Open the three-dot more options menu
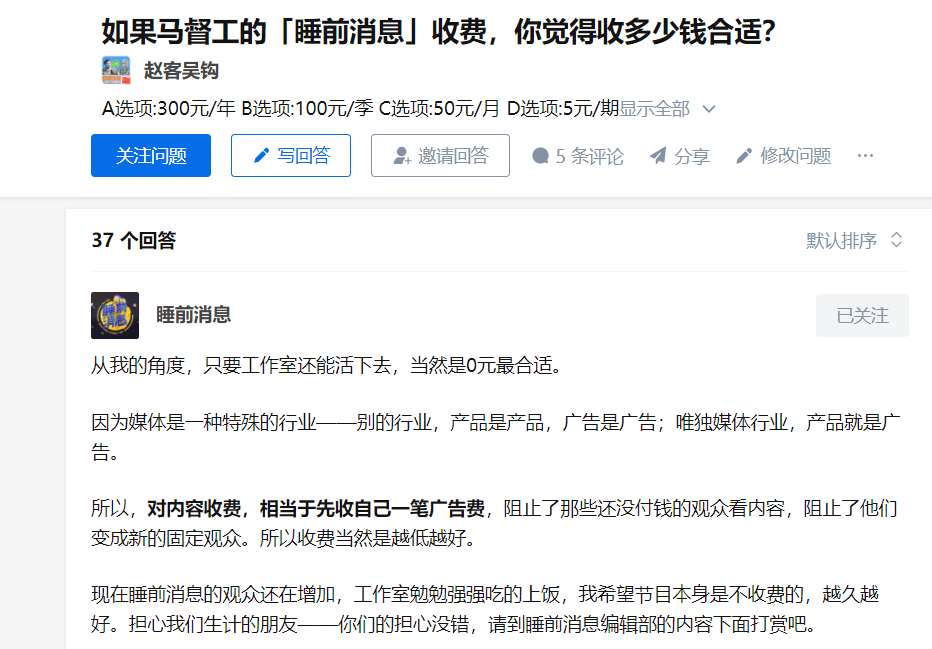 click(x=865, y=156)
